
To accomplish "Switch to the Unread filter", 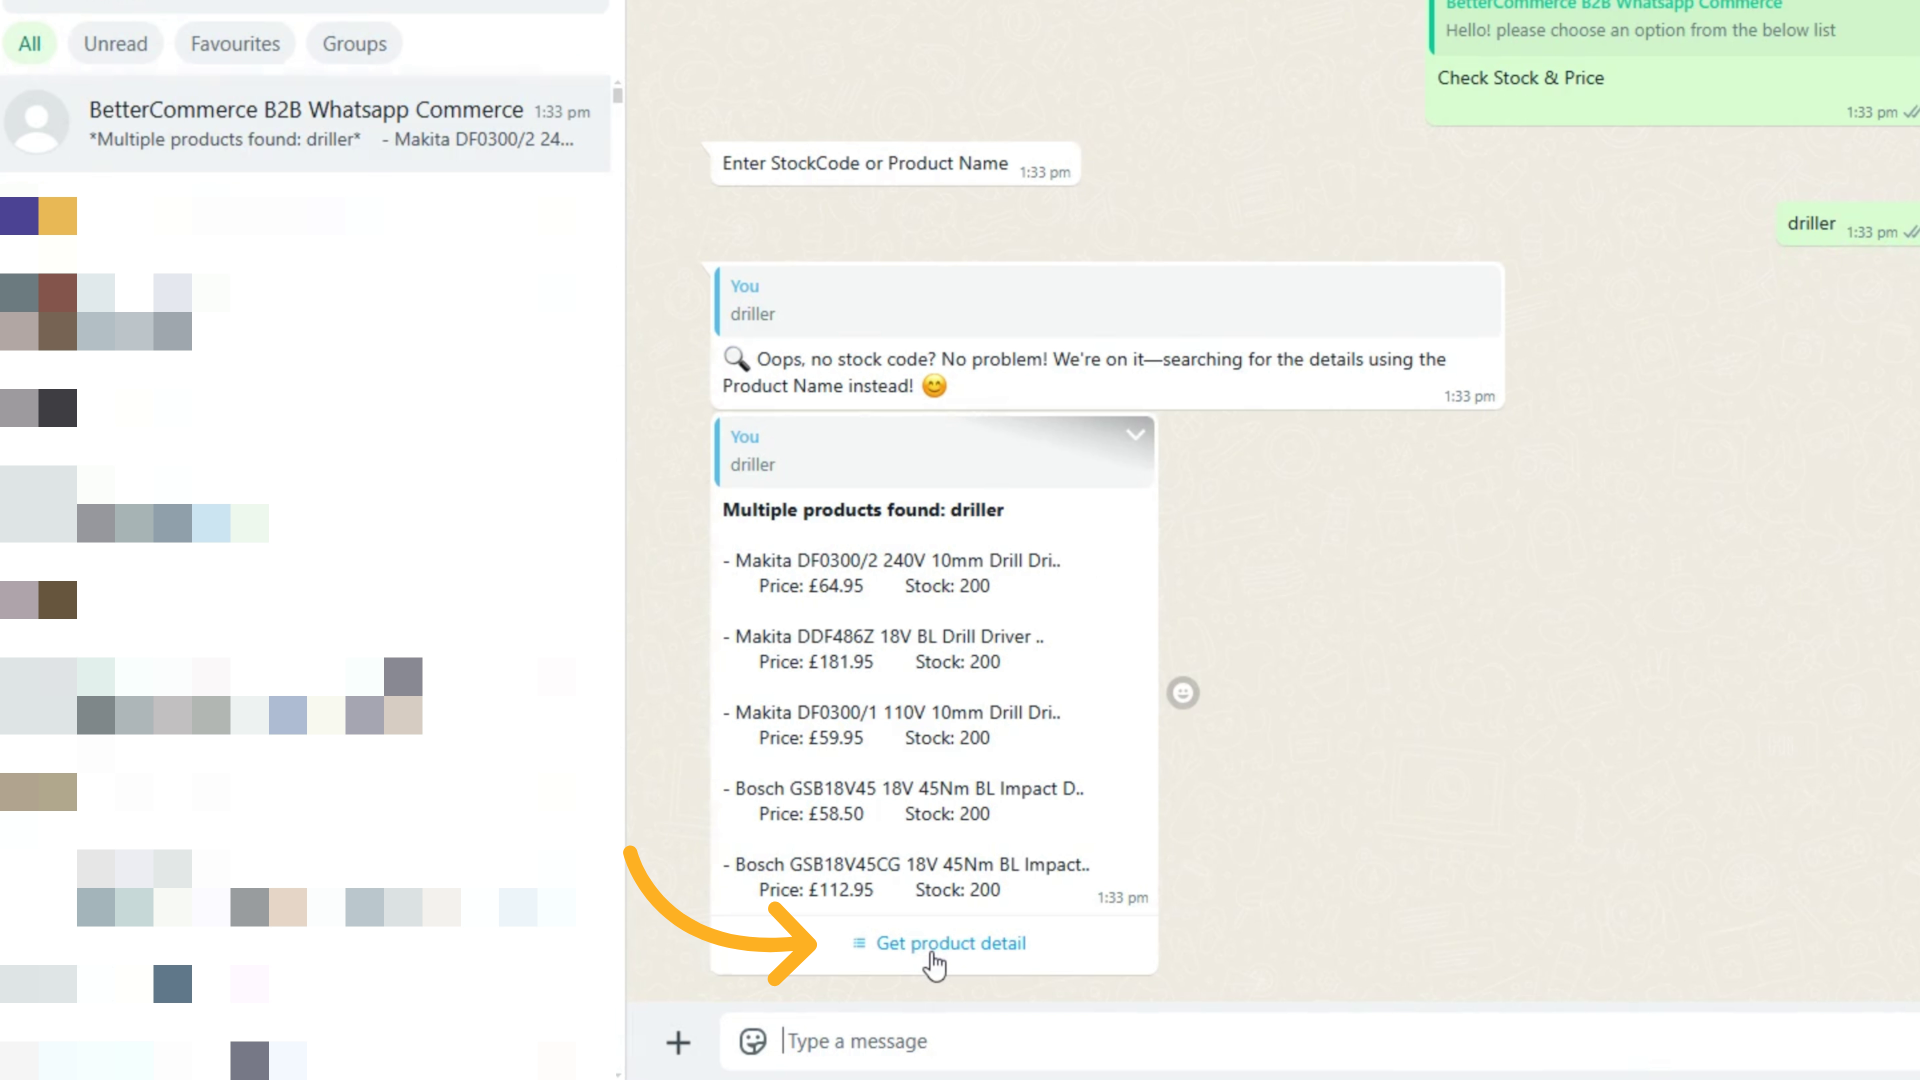I will pos(116,44).
